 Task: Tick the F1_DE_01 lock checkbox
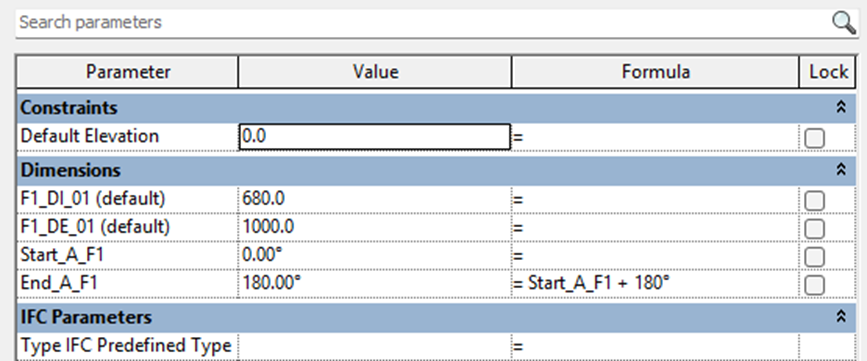coord(814,228)
